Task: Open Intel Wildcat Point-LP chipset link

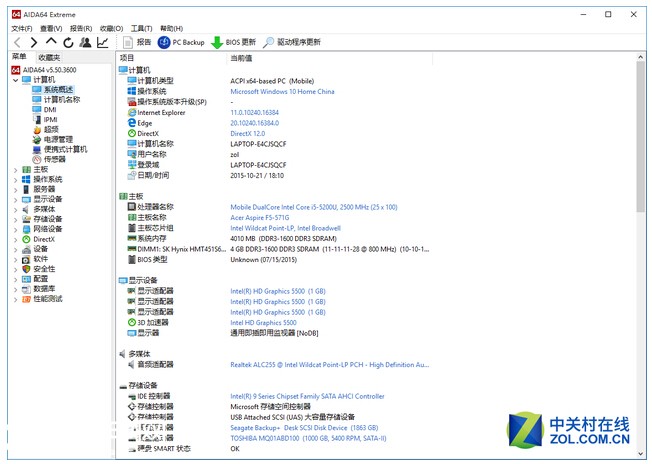Action: coord(285,228)
